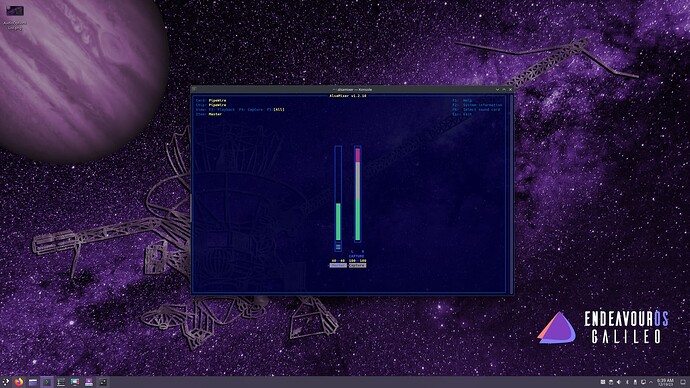Open the Konsole window menu icon in the title bar

(194, 89)
